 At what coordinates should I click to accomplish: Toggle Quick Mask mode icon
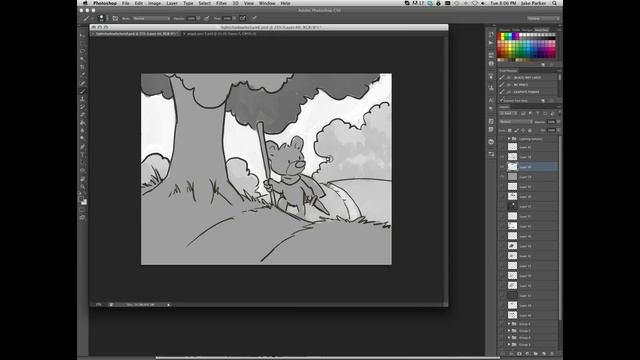coord(83,210)
